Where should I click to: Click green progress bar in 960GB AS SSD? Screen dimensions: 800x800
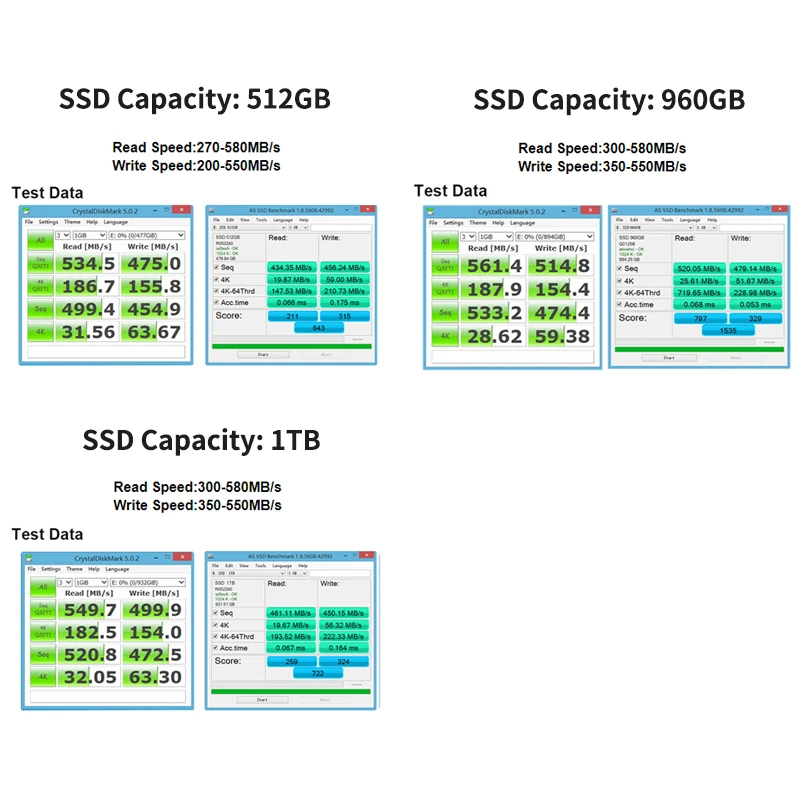coord(699,349)
